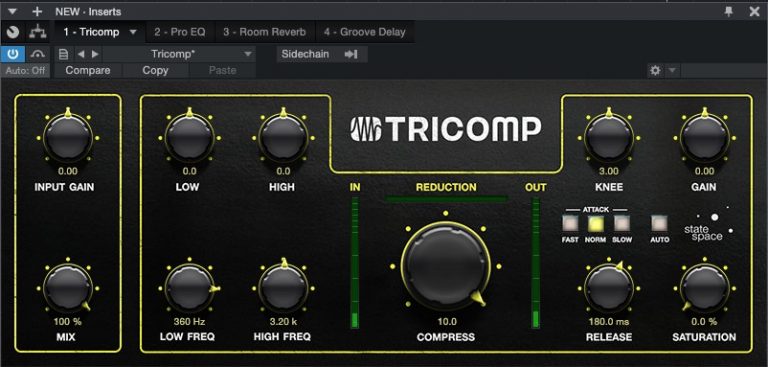The width and height of the screenshot is (768, 367).
Task: Switch to the 4 - Groove Delay tab
Action: pyautogui.click(x=364, y=32)
